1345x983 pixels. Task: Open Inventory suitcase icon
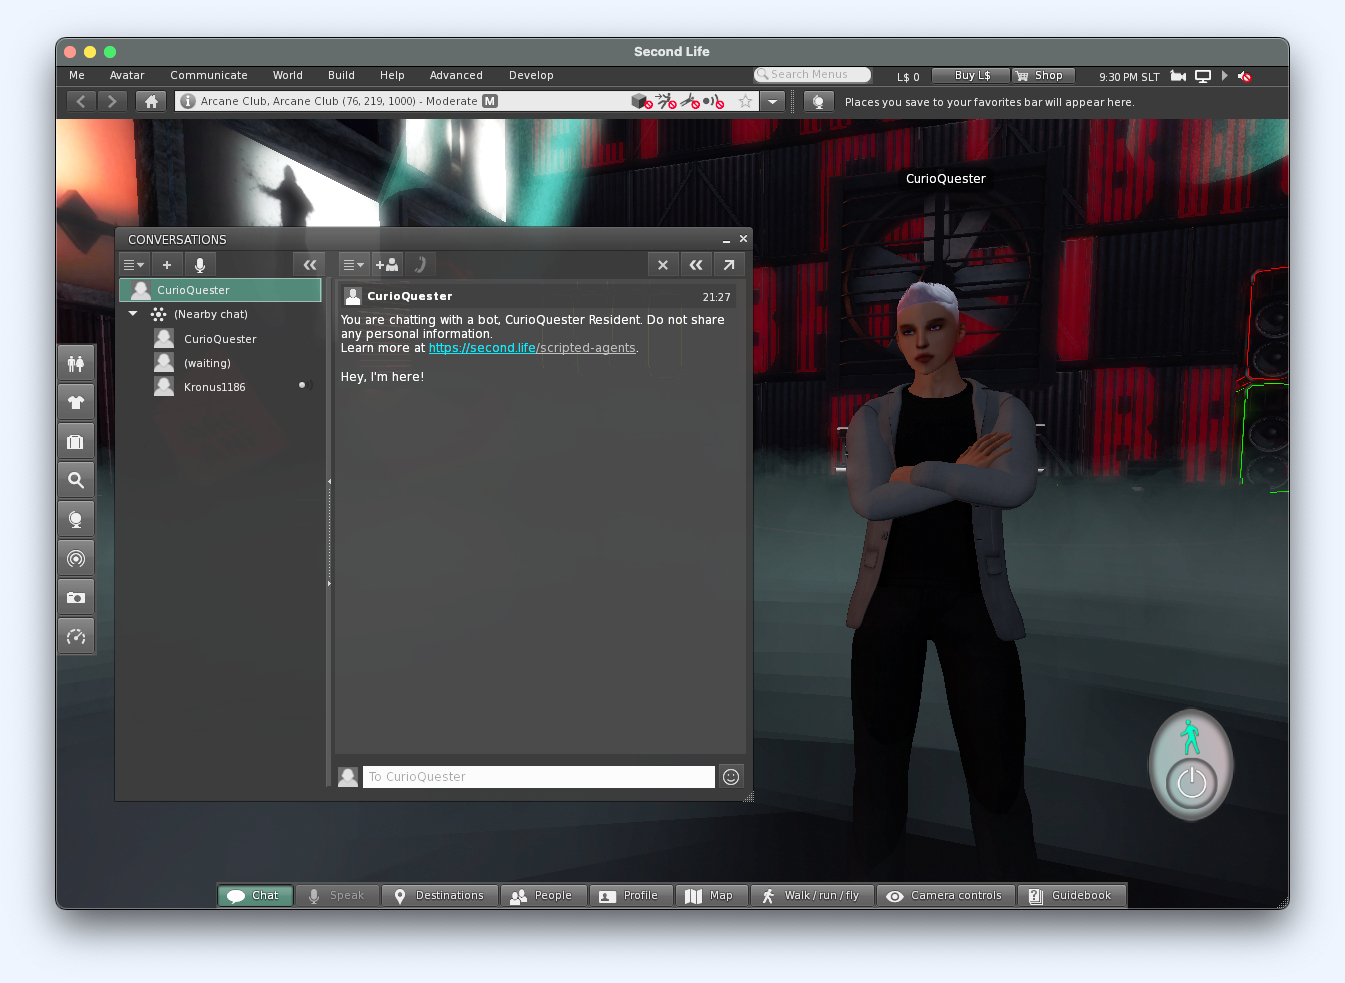click(76, 442)
